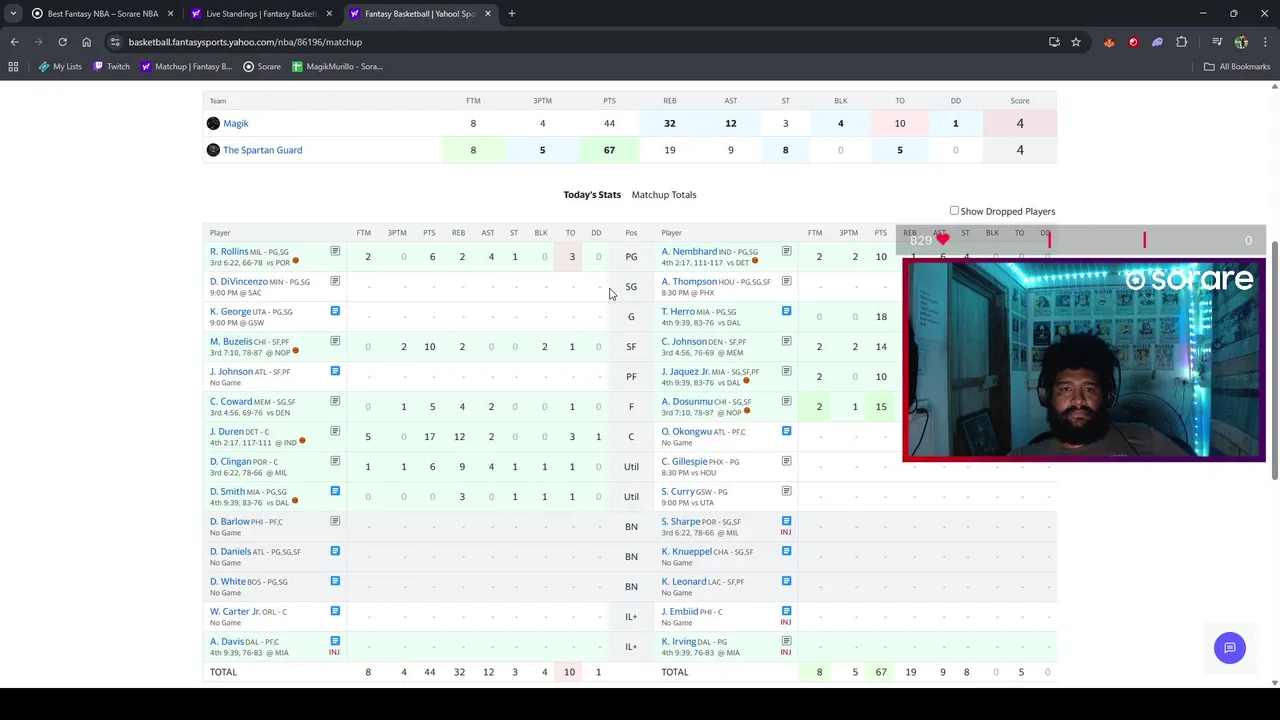Open the Chrome extensions puzzle icon
1280x720 pixels.
[x=1182, y=42]
